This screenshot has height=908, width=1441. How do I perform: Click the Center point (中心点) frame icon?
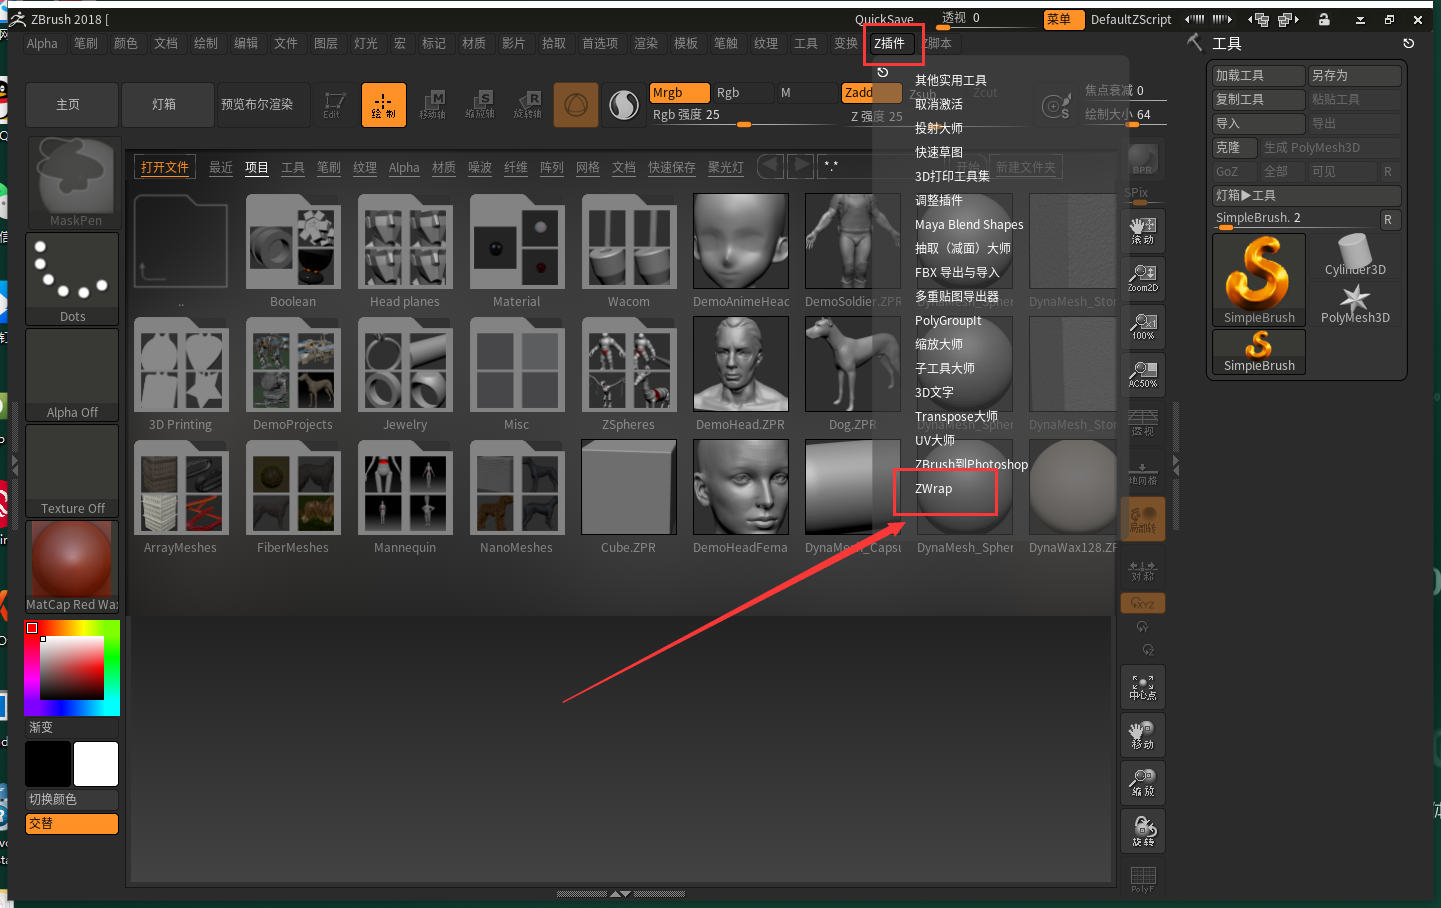point(1143,687)
